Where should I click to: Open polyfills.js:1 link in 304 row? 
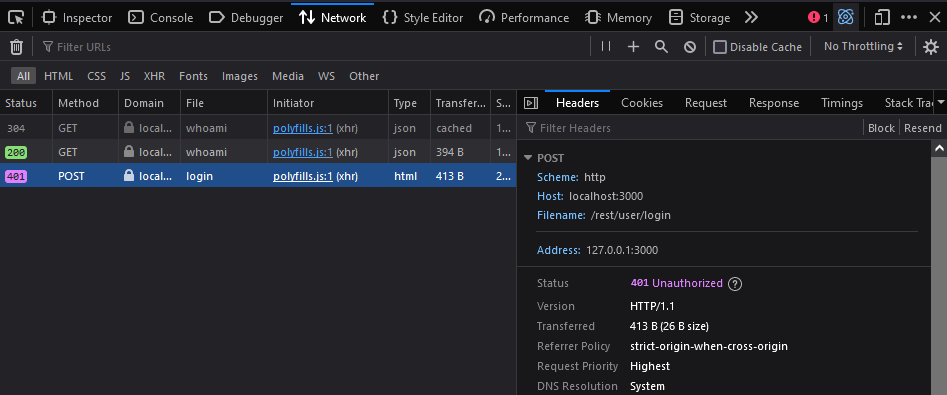[x=303, y=128]
